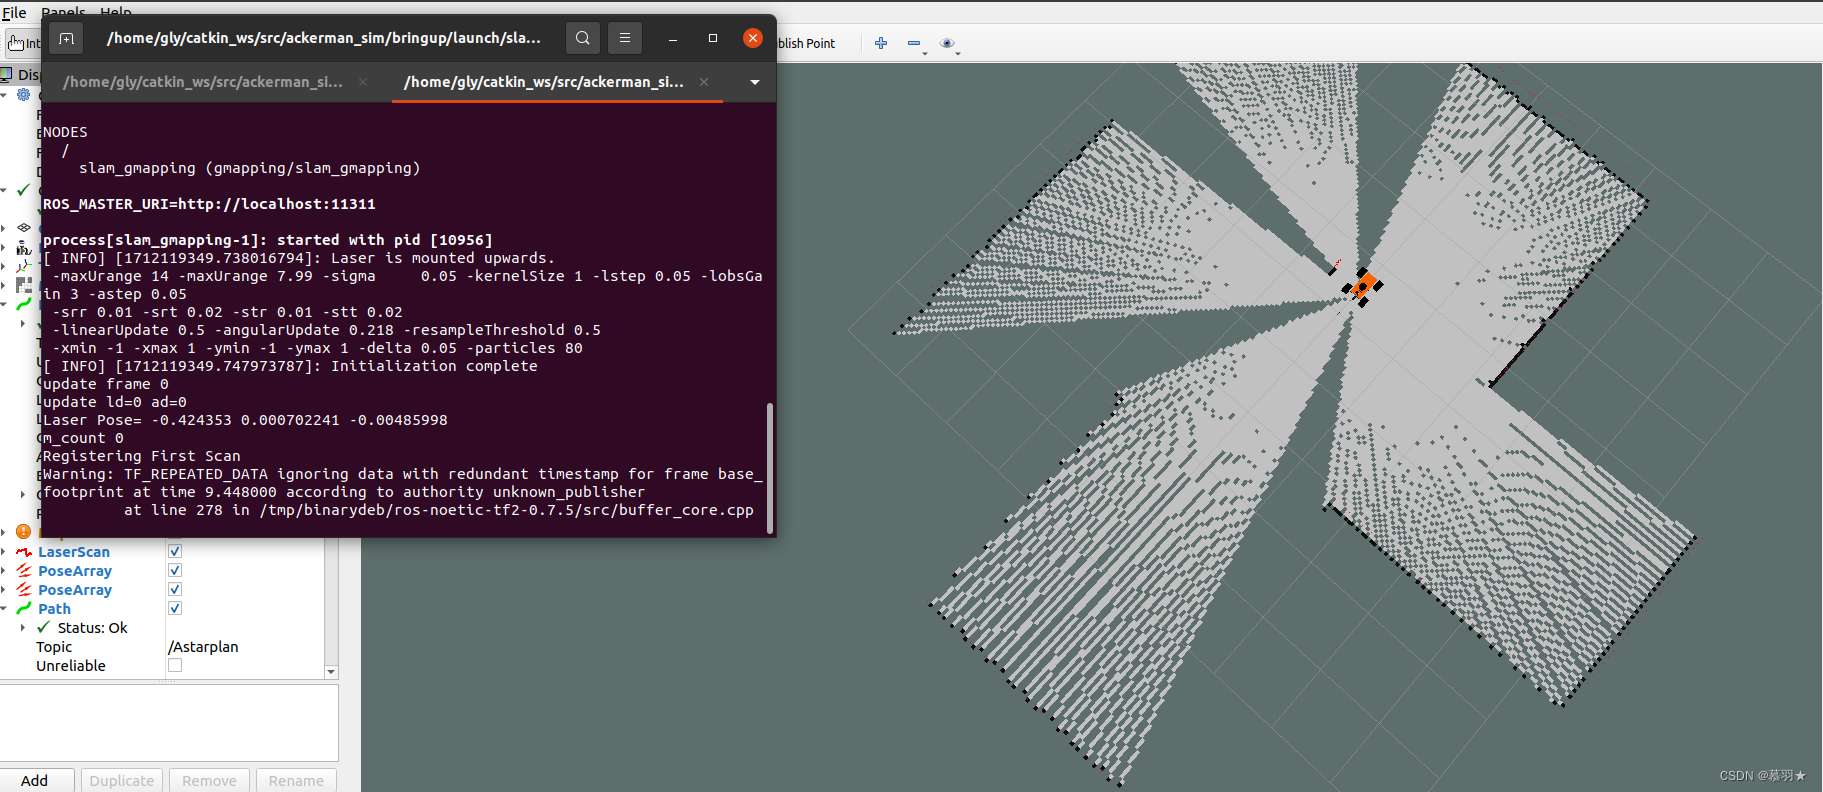
Task: Maximize the terminal window
Action: pyautogui.click(x=713, y=39)
